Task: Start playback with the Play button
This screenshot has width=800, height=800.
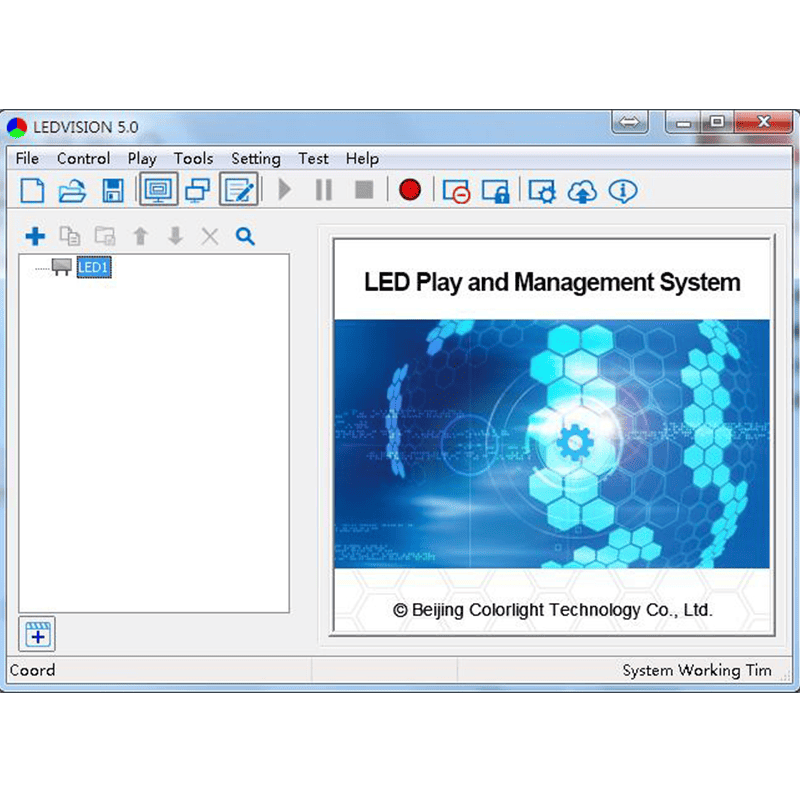Action: coord(285,190)
